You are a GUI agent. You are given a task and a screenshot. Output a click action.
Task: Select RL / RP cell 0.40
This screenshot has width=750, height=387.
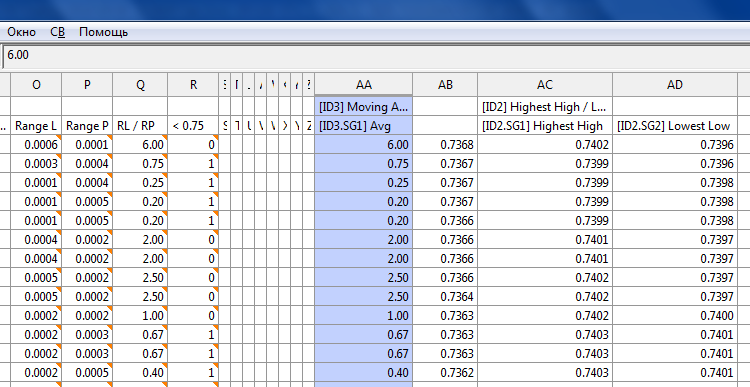coord(140,373)
